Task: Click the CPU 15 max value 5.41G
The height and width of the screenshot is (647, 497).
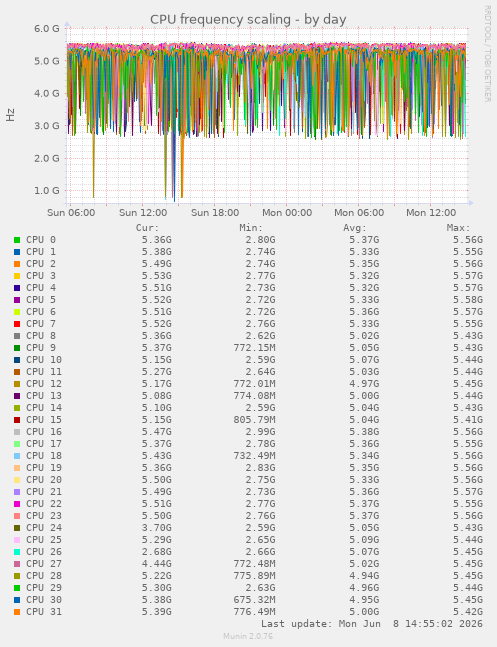Action: coord(468,420)
